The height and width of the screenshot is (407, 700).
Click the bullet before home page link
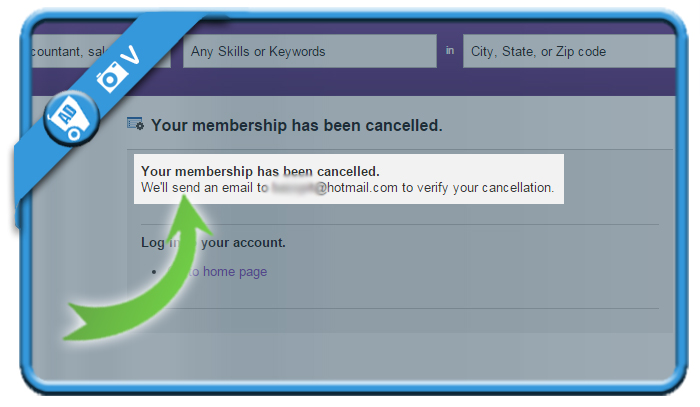click(154, 272)
